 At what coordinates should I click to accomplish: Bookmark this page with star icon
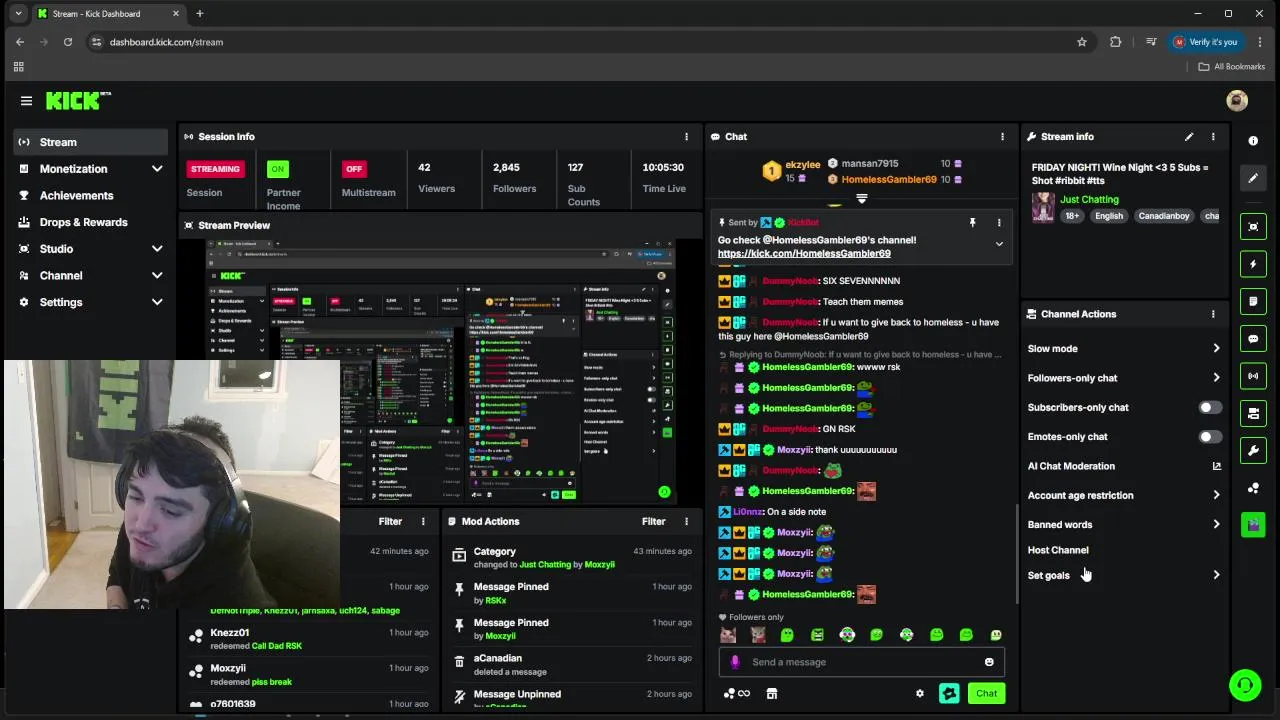pos(1082,42)
